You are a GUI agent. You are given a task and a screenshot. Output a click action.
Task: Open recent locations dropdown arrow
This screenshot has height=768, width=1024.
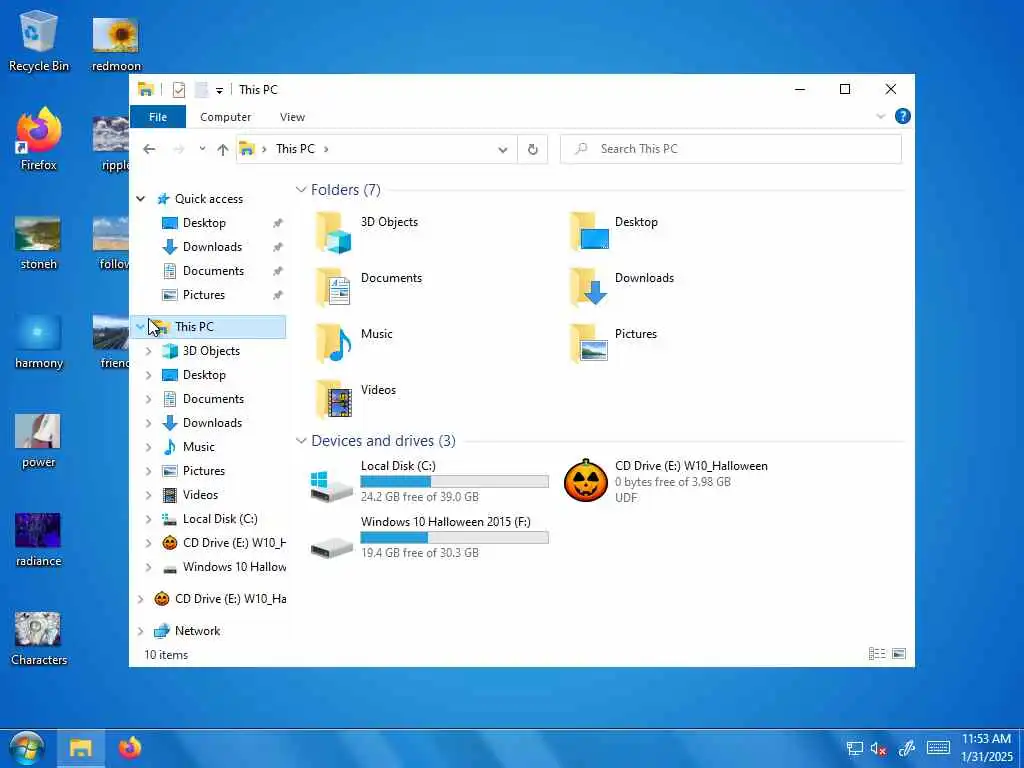point(202,149)
